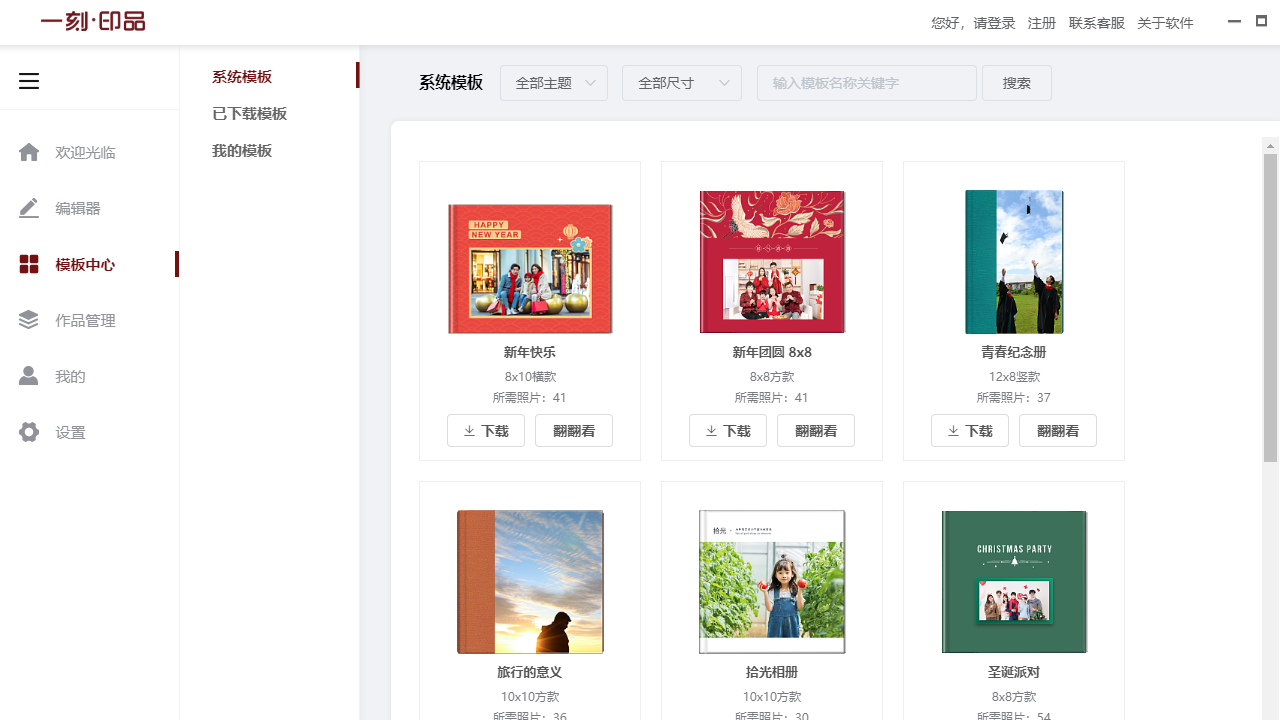The width and height of the screenshot is (1280, 720).
Task: Open the 圣诞派对 template thumbnail
Action: coord(1013,581)
